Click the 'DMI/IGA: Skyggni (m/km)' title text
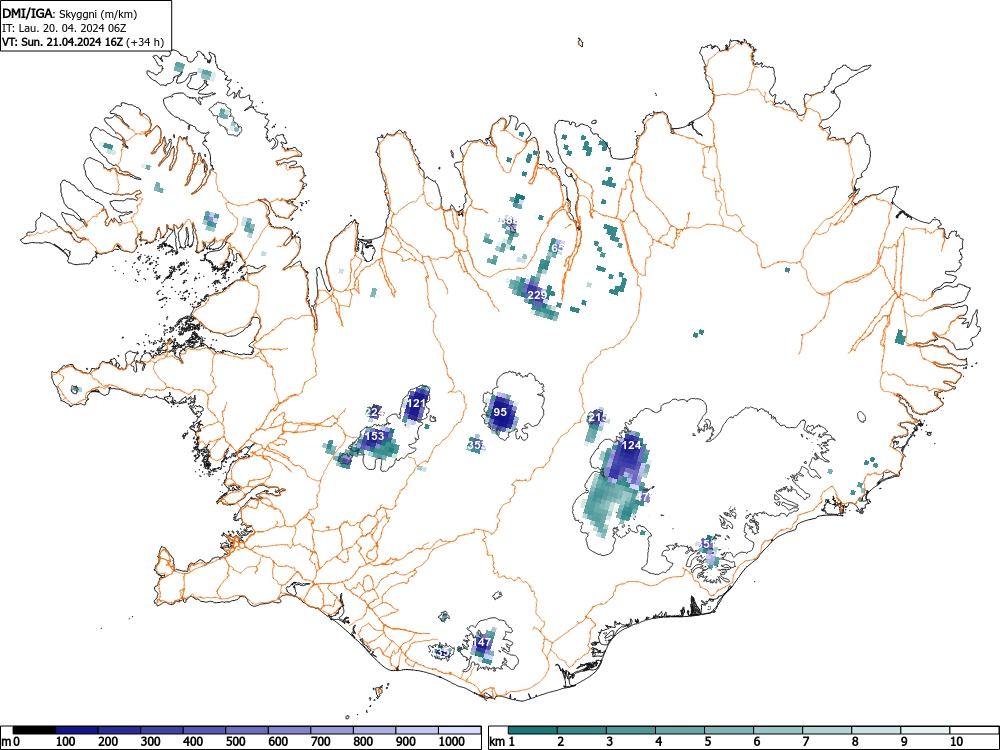The height and width of the screenshot is (750, 1000). [70, 14]
